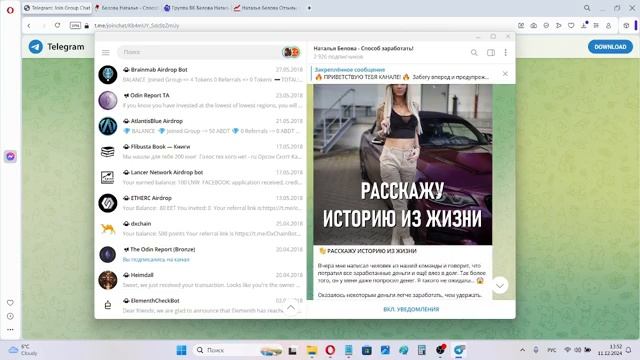
Task: Click the Telegram logo on the page
Action: tap(36, 47)
